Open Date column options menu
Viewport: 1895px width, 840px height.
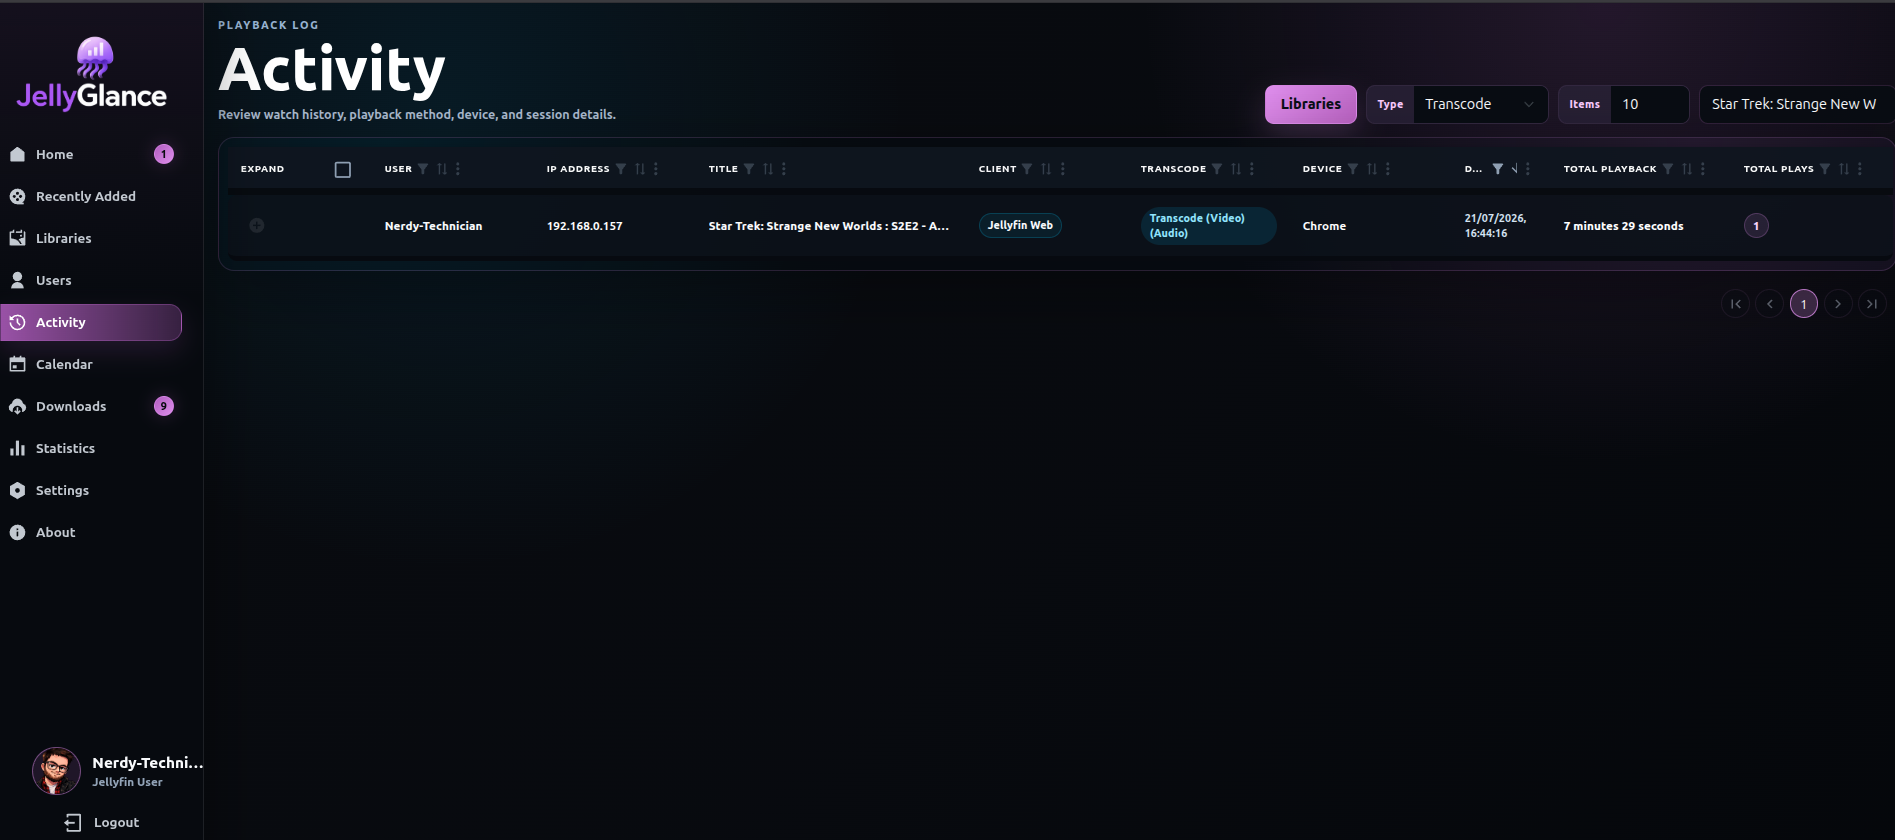point(1528,169)
